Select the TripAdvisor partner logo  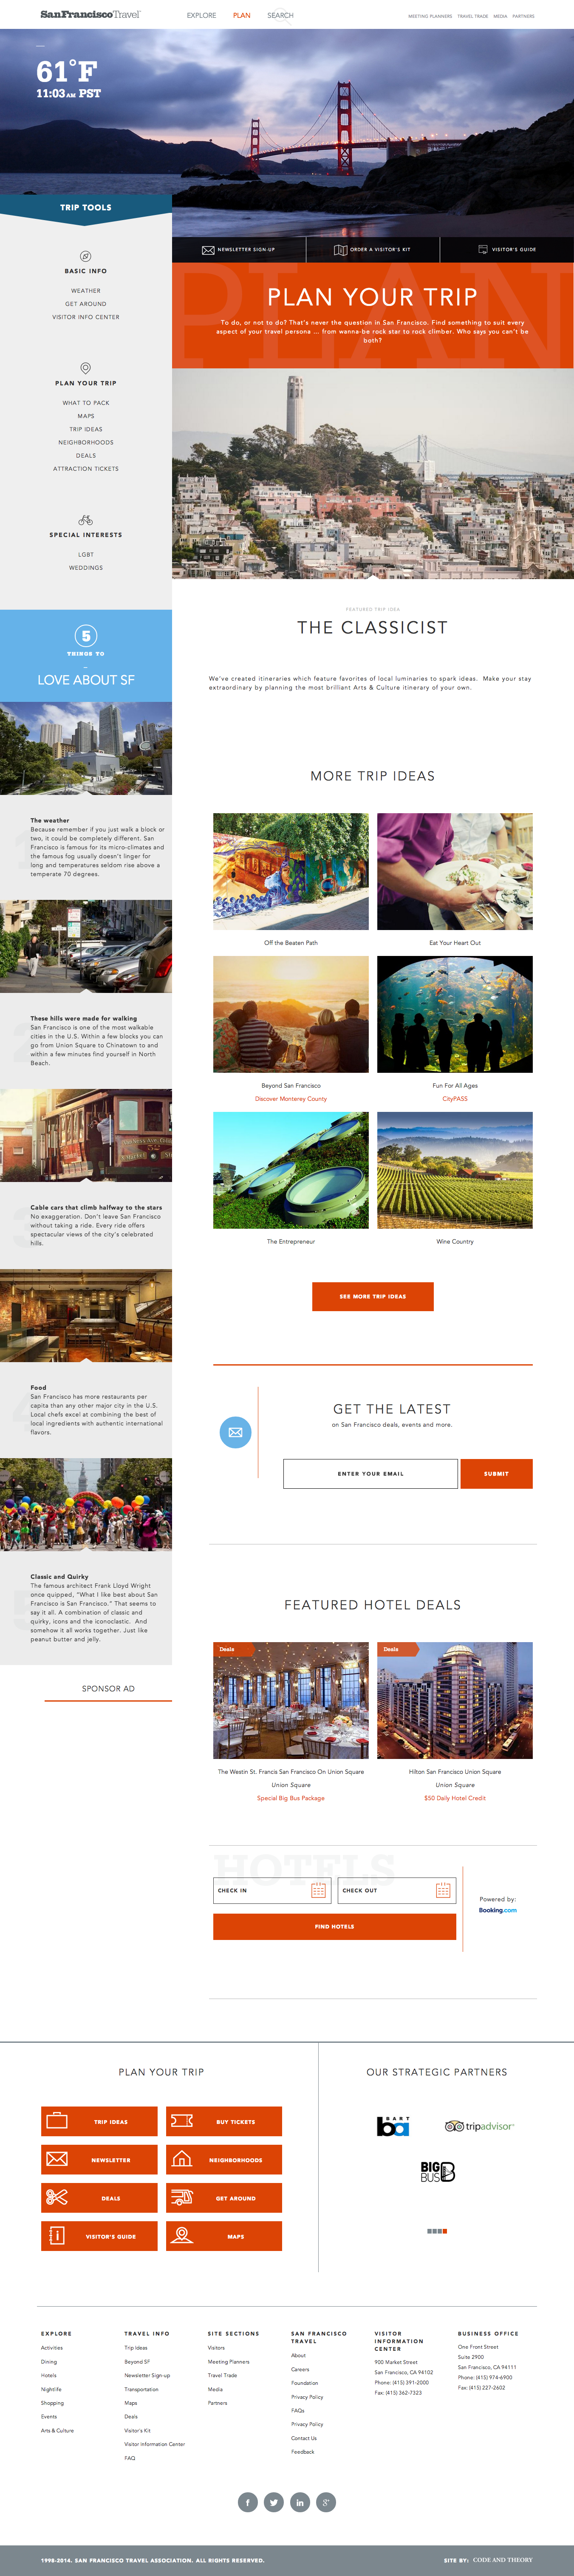click(x=480, y=2126)
